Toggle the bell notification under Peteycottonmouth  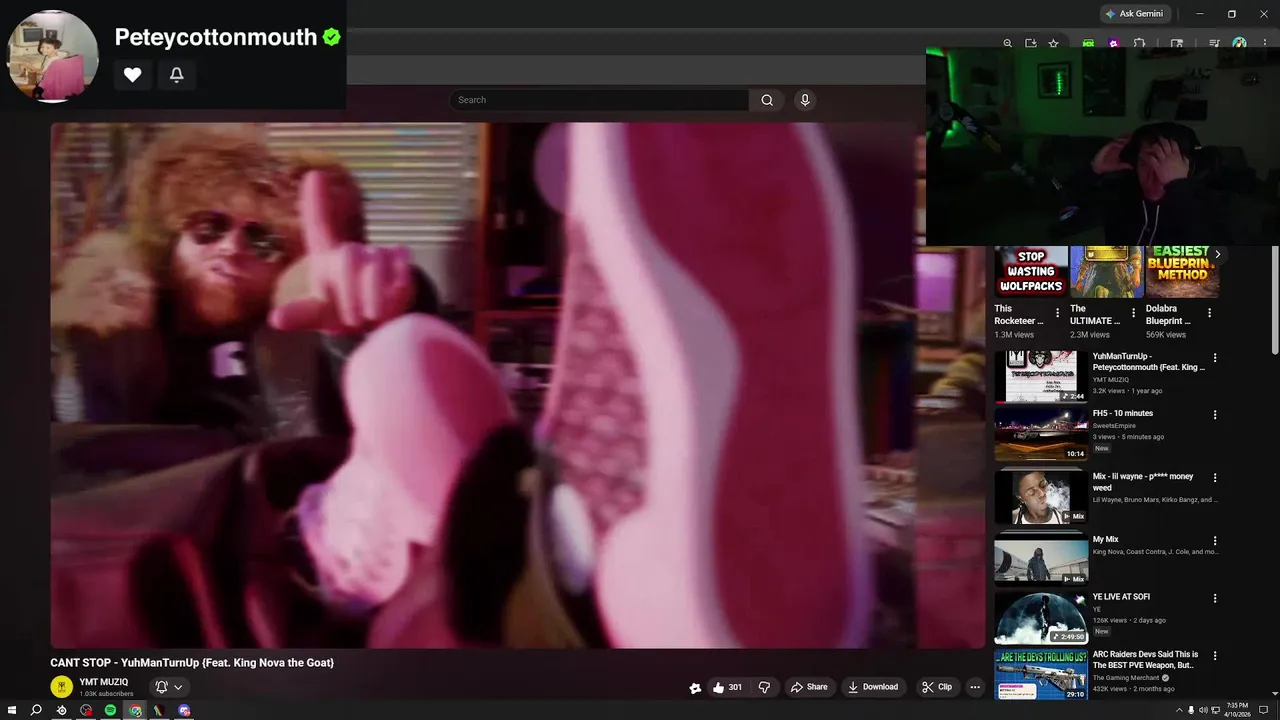tap(177, 74)
